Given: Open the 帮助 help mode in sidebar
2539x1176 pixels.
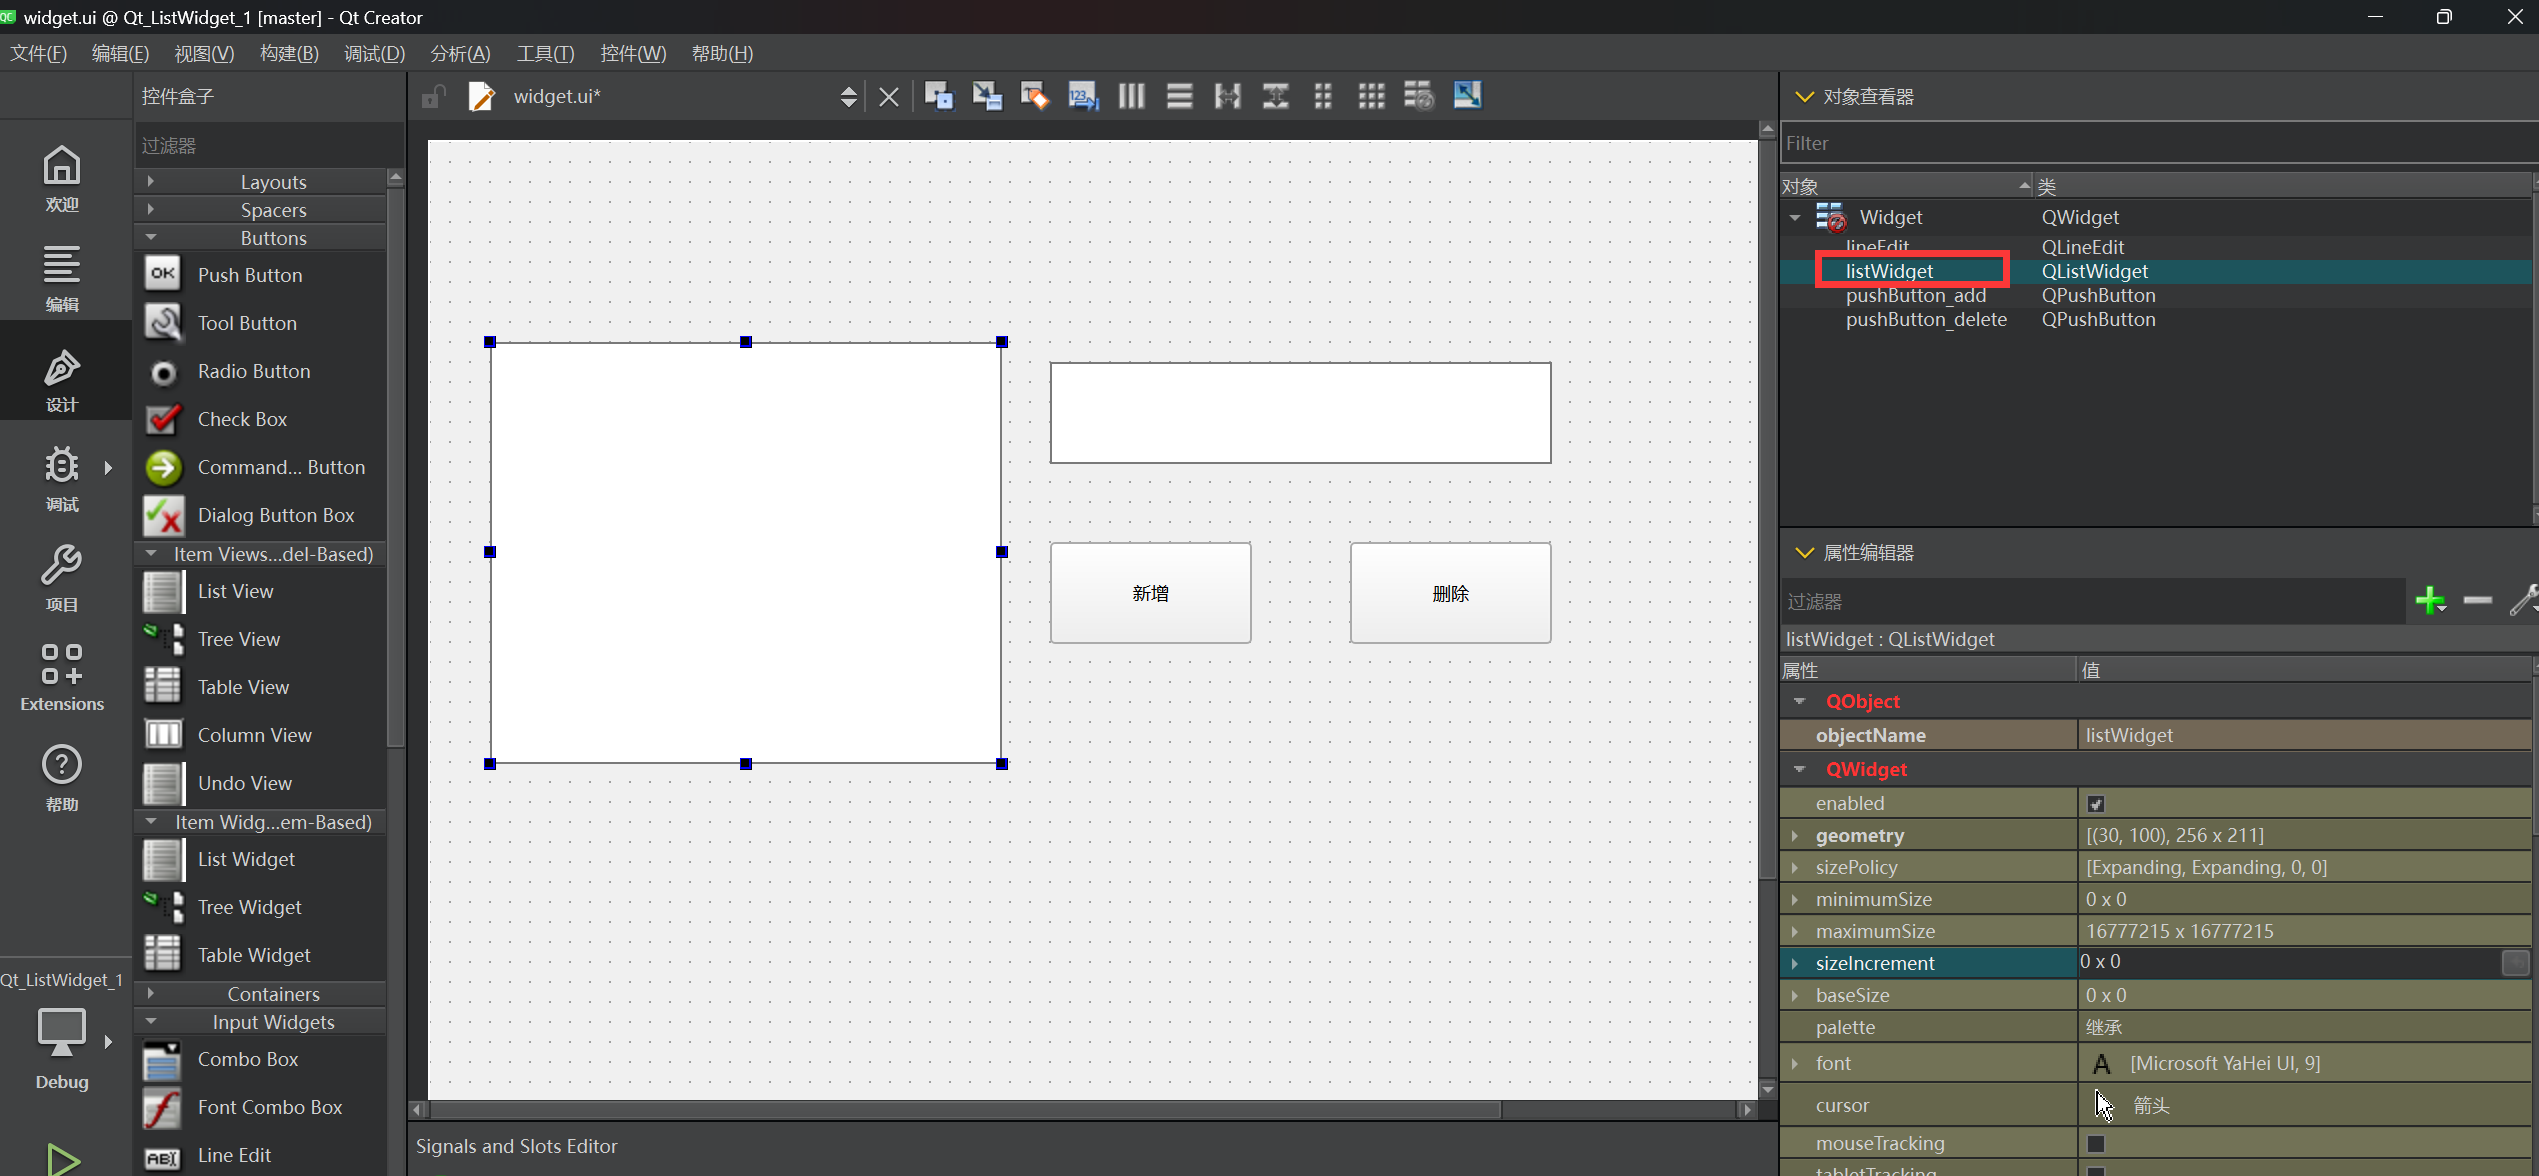Looking at the screenshot, I should 62,778.
